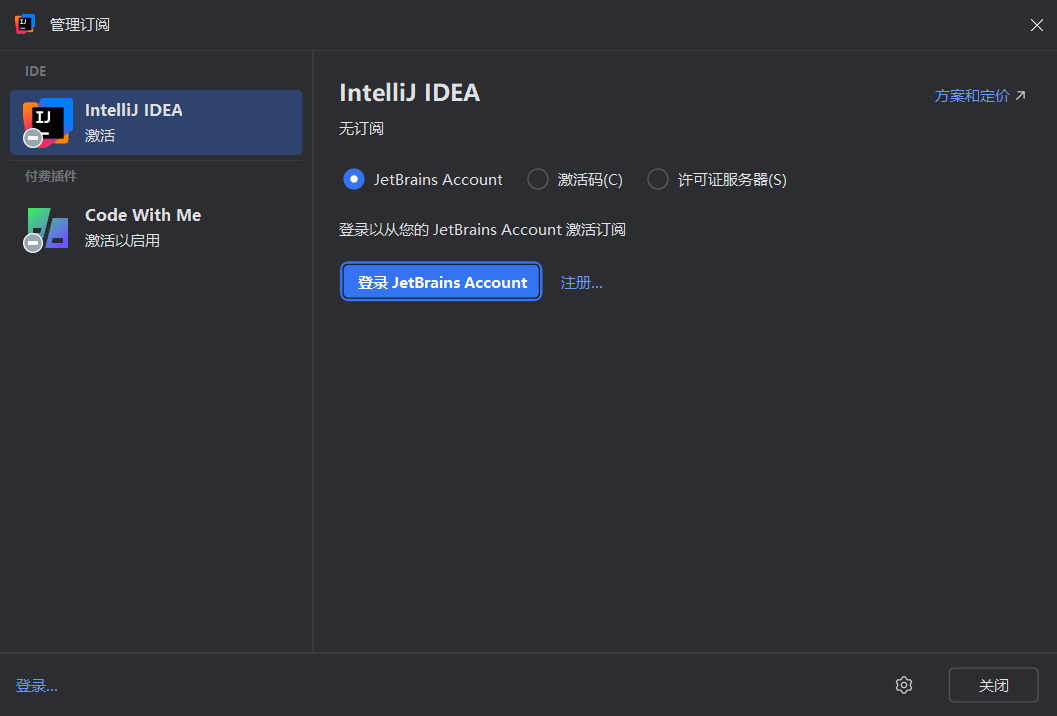Screen dimensions: 1057x716
Task: Click the IntelliJ IDEA product icon in sidebar
Action: [x=48, y=121]
